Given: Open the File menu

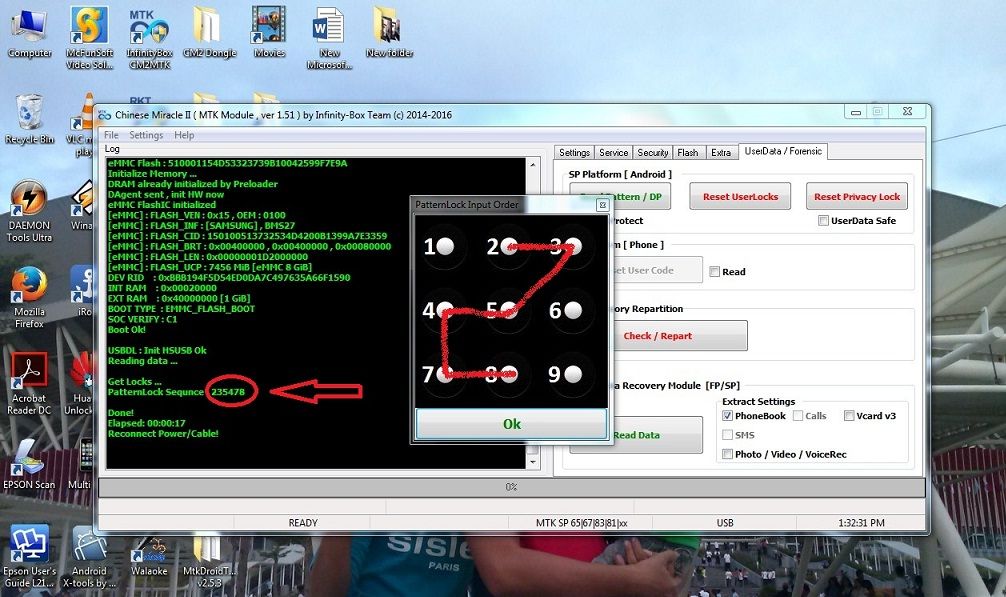Looking at the screenshot, I should pyautogui.click(x=111, y=135).
